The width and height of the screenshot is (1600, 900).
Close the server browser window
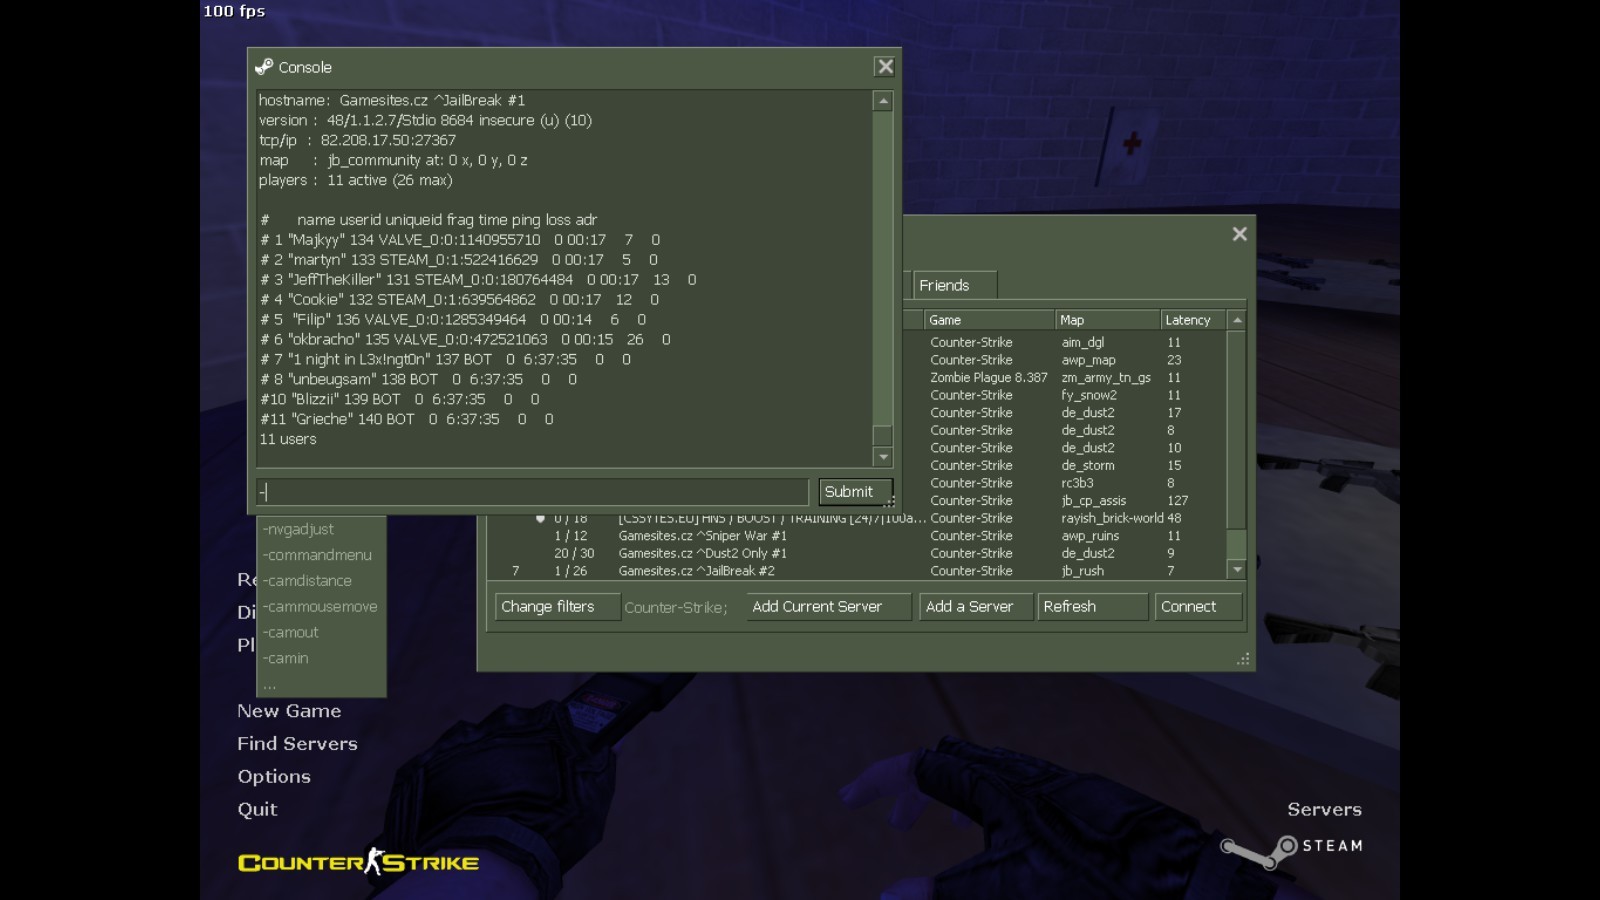point(1239,234)
